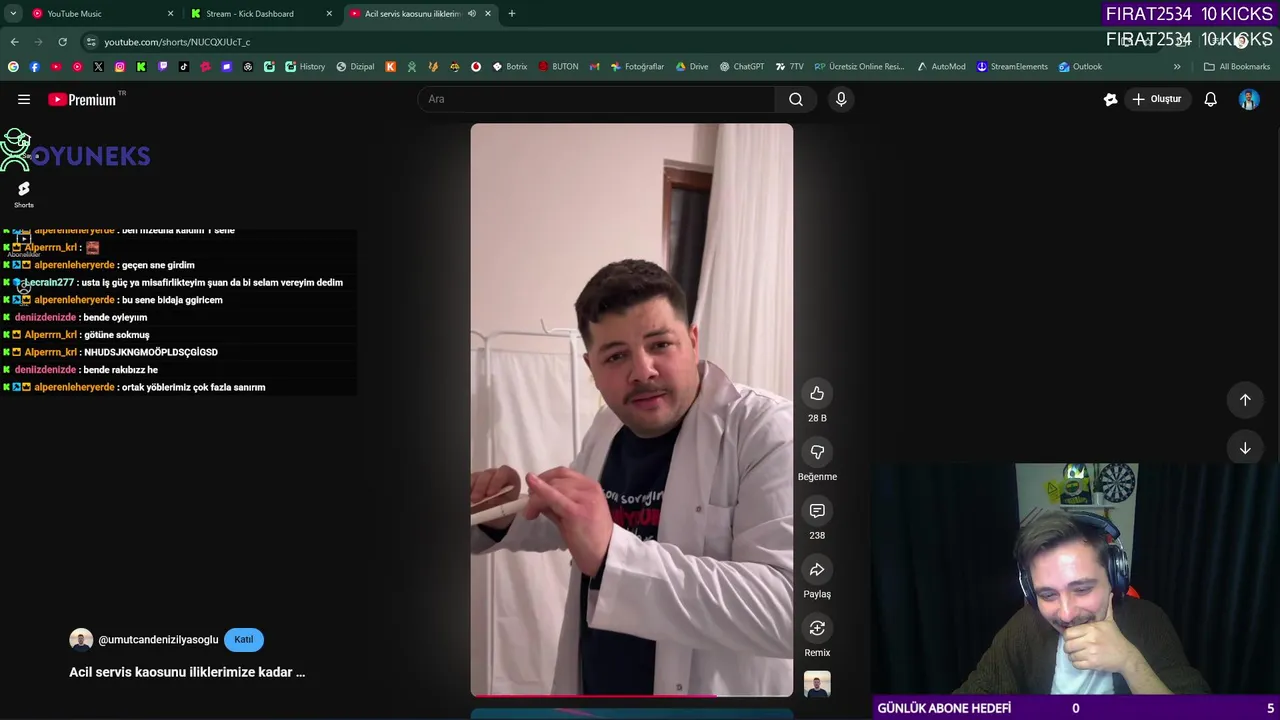Open comments showing 238
1280x720 pixels.
[817, 511]
